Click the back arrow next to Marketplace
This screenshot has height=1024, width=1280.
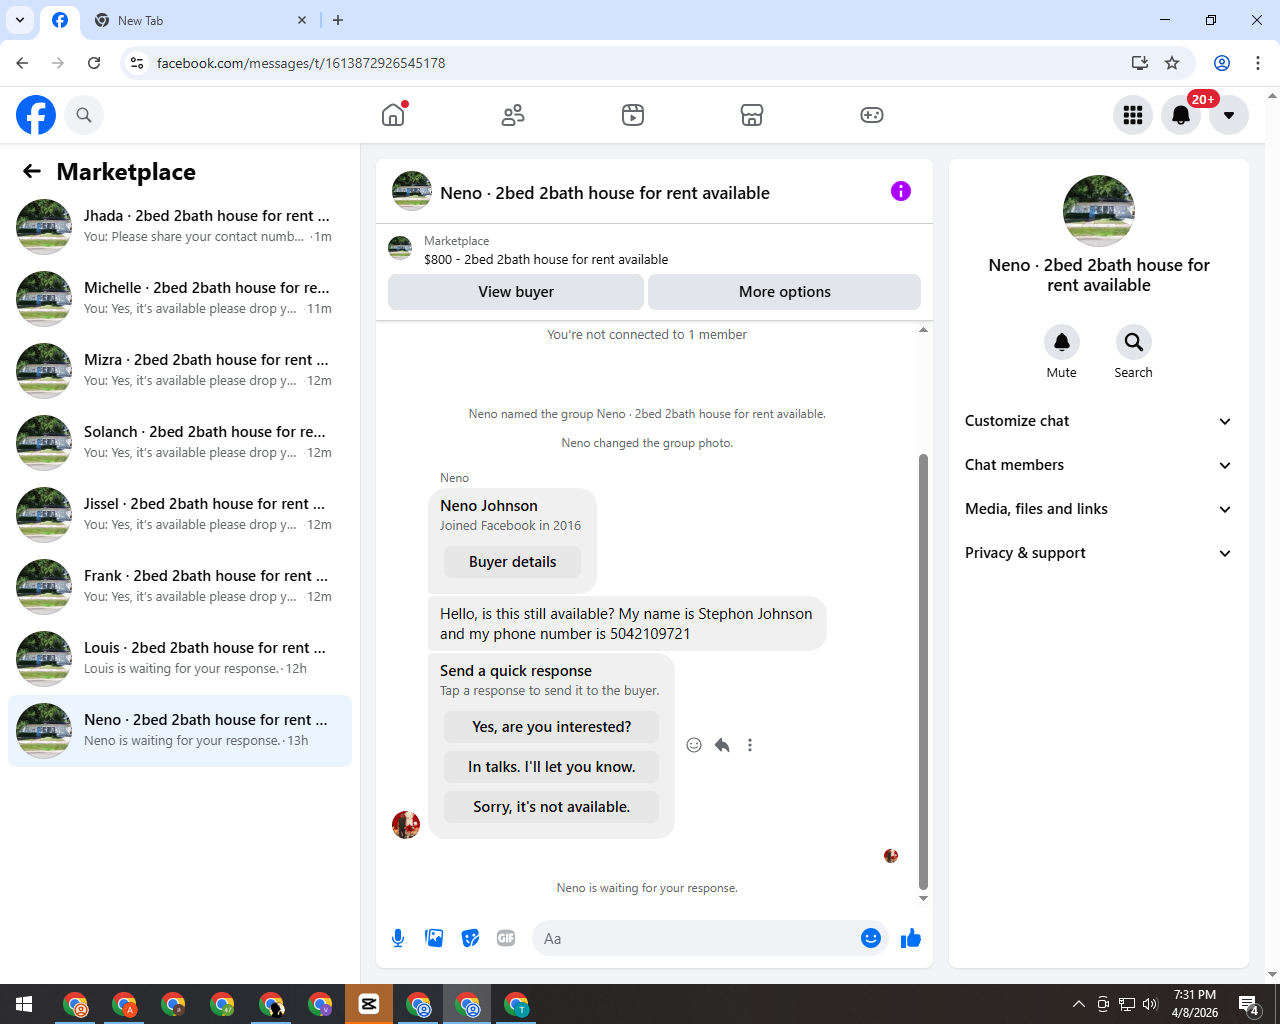[x=32, y=172]
